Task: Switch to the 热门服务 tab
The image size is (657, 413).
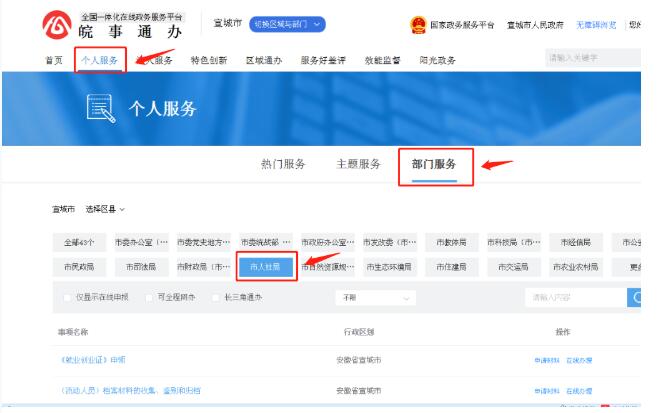Action: tap(283, 164)
